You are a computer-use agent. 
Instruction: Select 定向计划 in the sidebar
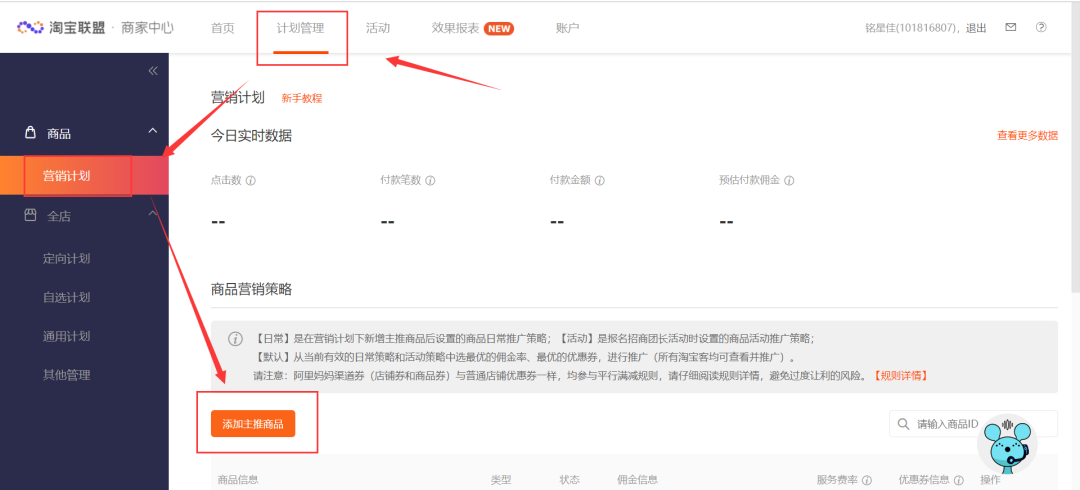tap(66, 258)
